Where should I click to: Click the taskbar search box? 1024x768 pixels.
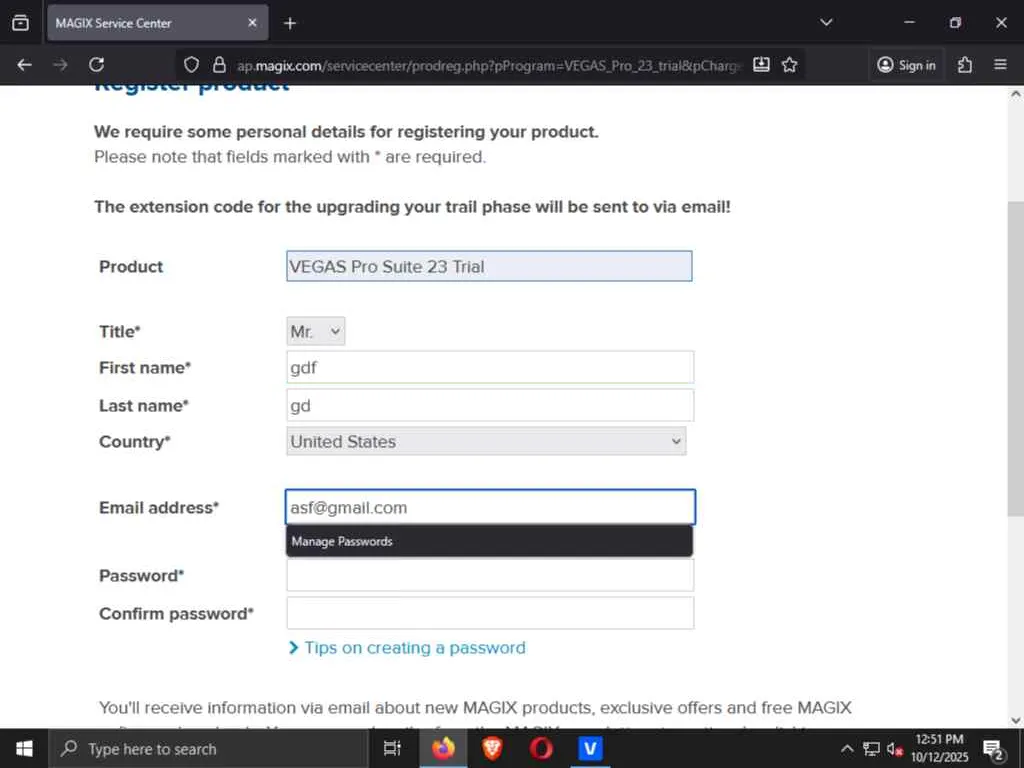point(208,749)
